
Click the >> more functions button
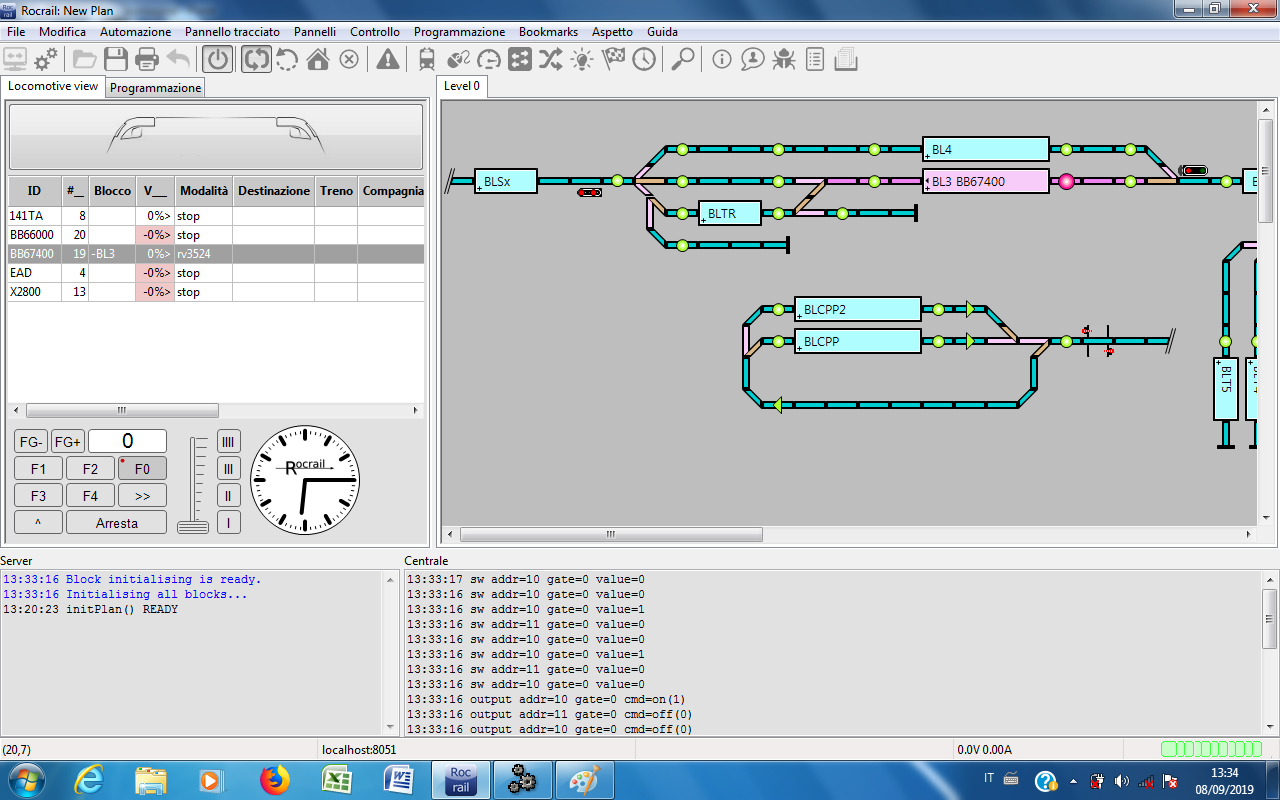(142, 495)
